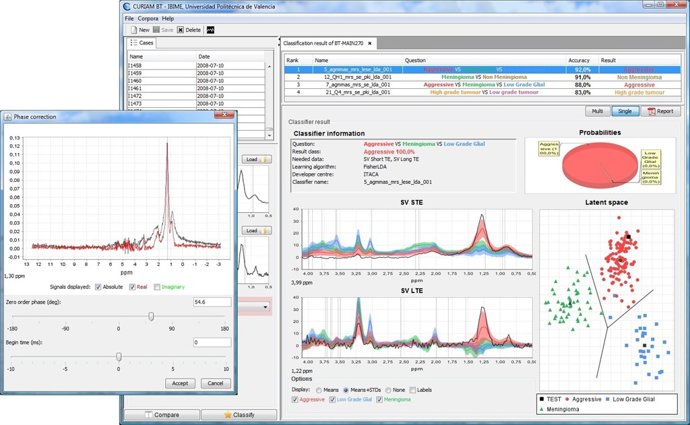This screenshot has width=690, height=425.
Task: Click the Begin time input field
Action: 210,343
